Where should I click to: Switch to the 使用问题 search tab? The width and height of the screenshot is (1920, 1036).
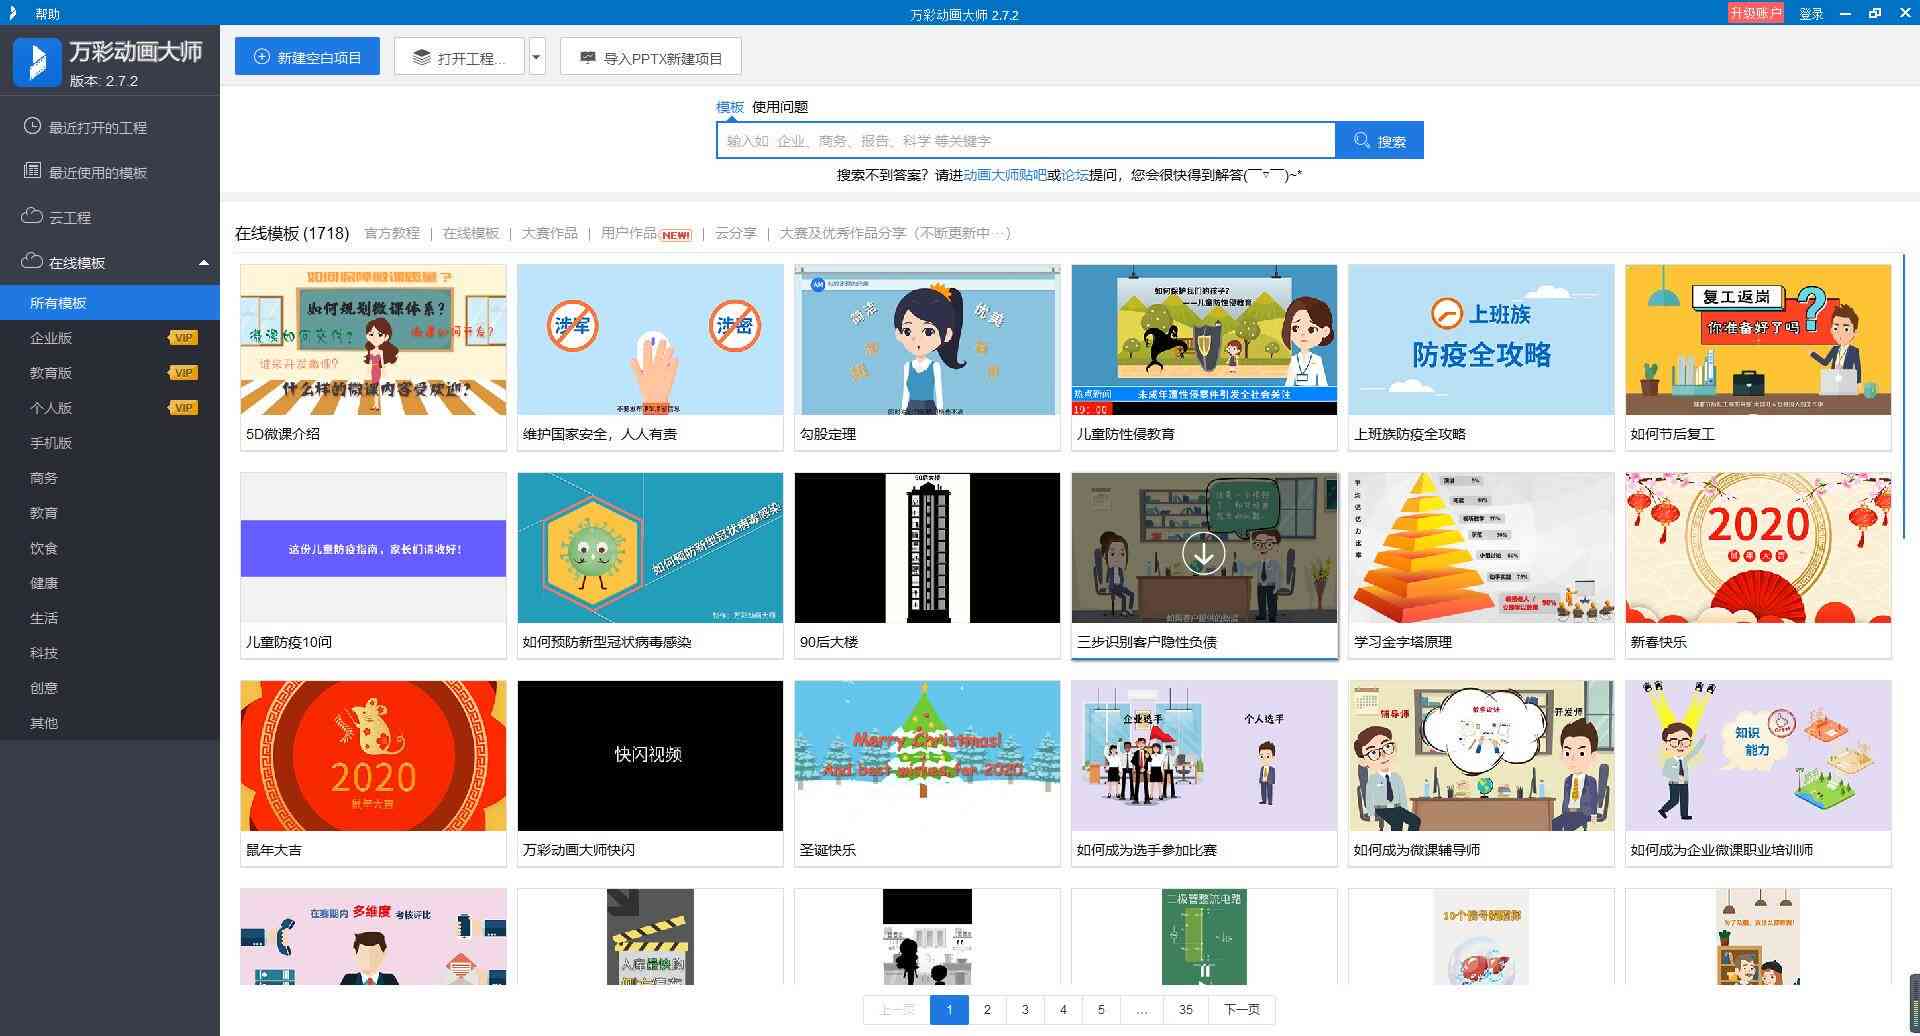coord(780,107)
